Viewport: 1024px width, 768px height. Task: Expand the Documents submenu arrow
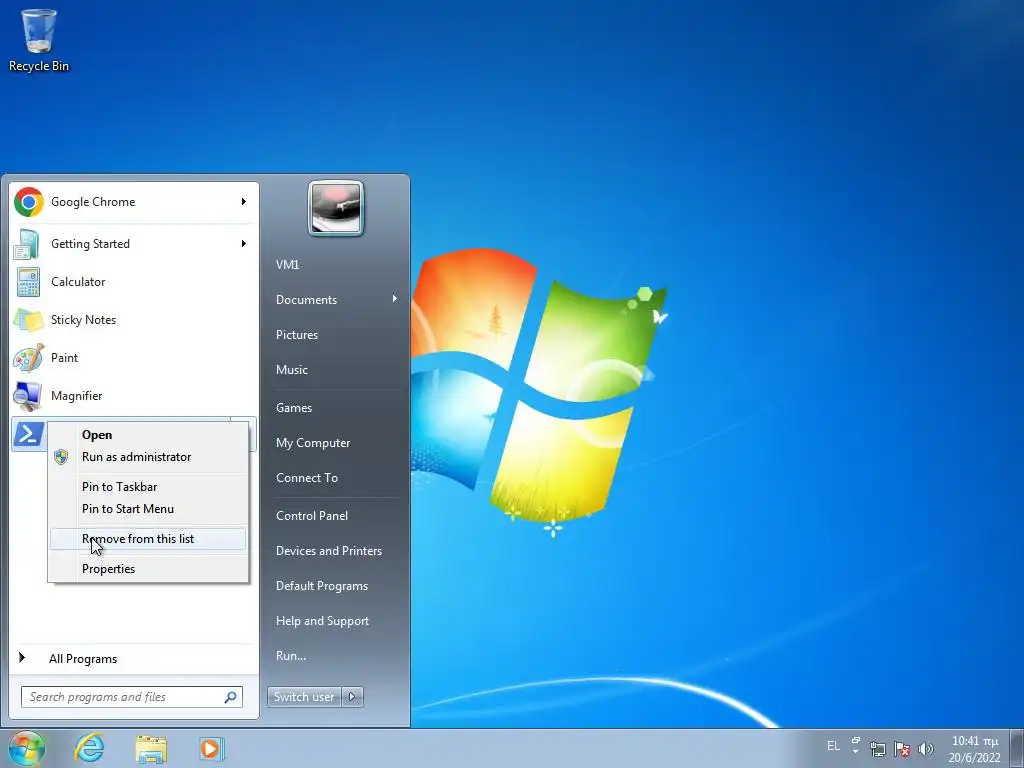pyautogui.click(x=394, y=299)
